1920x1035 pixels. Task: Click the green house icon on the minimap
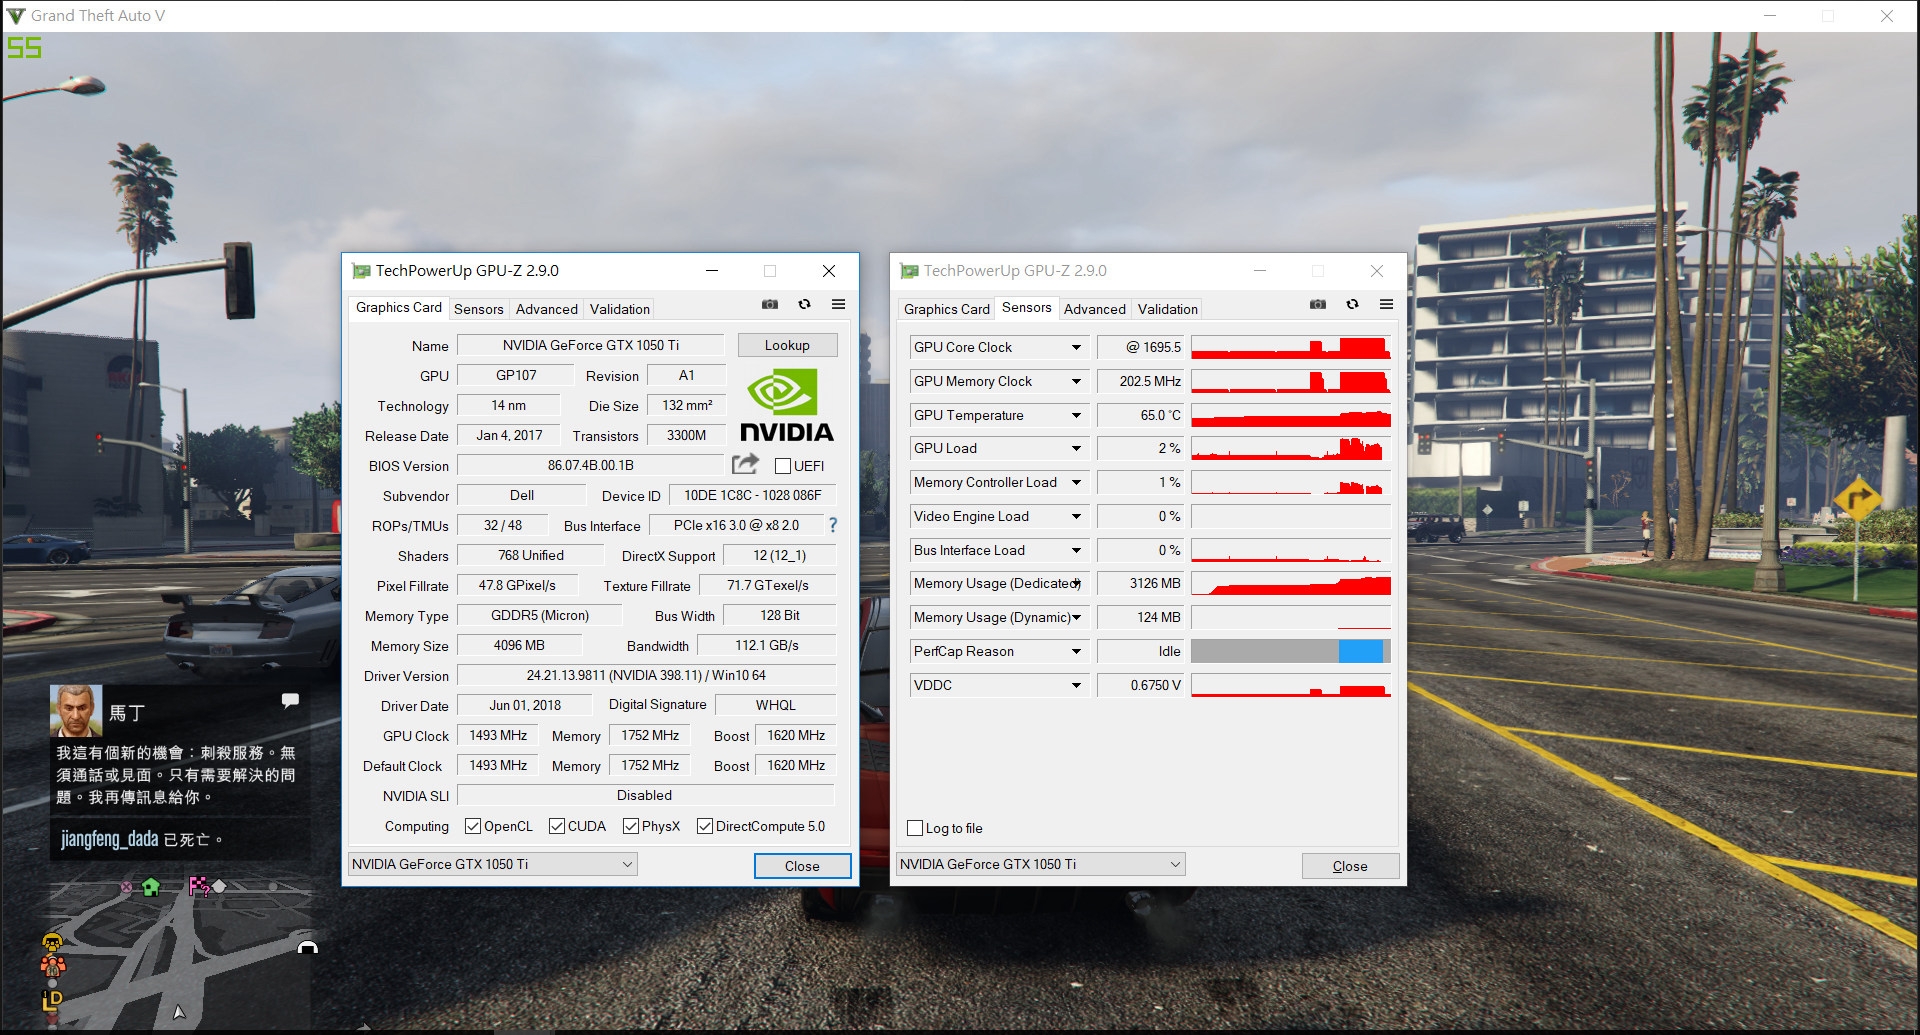coord(151,886)
